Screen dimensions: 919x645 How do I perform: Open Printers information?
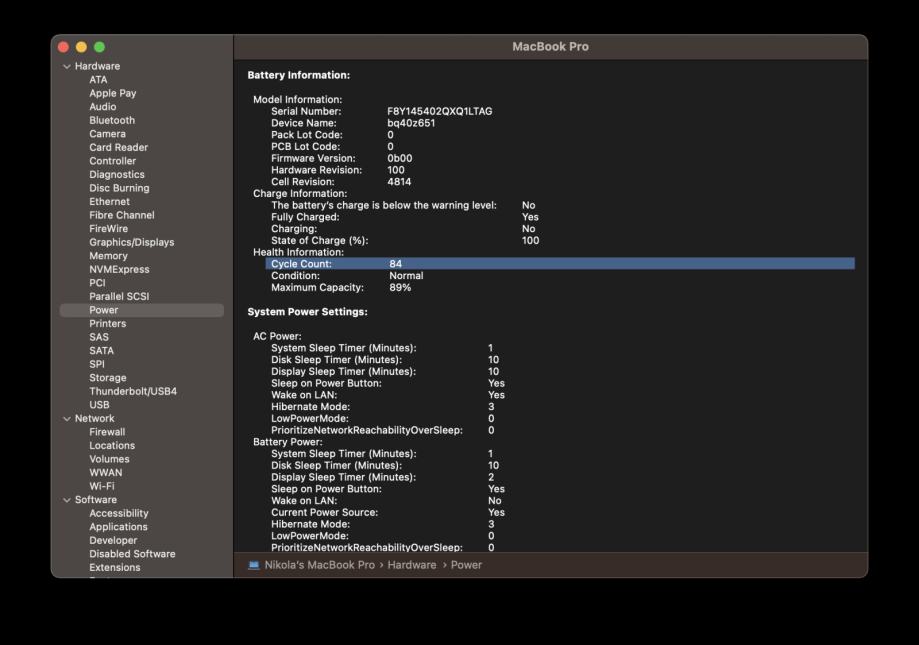tap(108, 323)
